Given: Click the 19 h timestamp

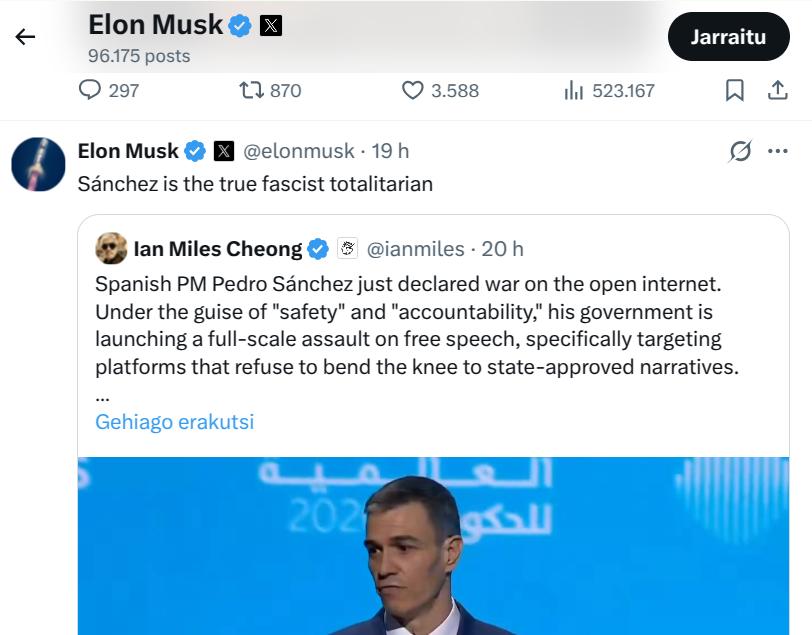Looking at the screenshot, I should 390,151.
